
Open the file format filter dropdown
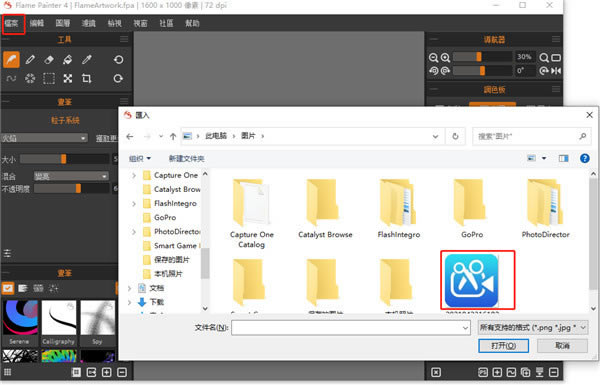point(533,328)
